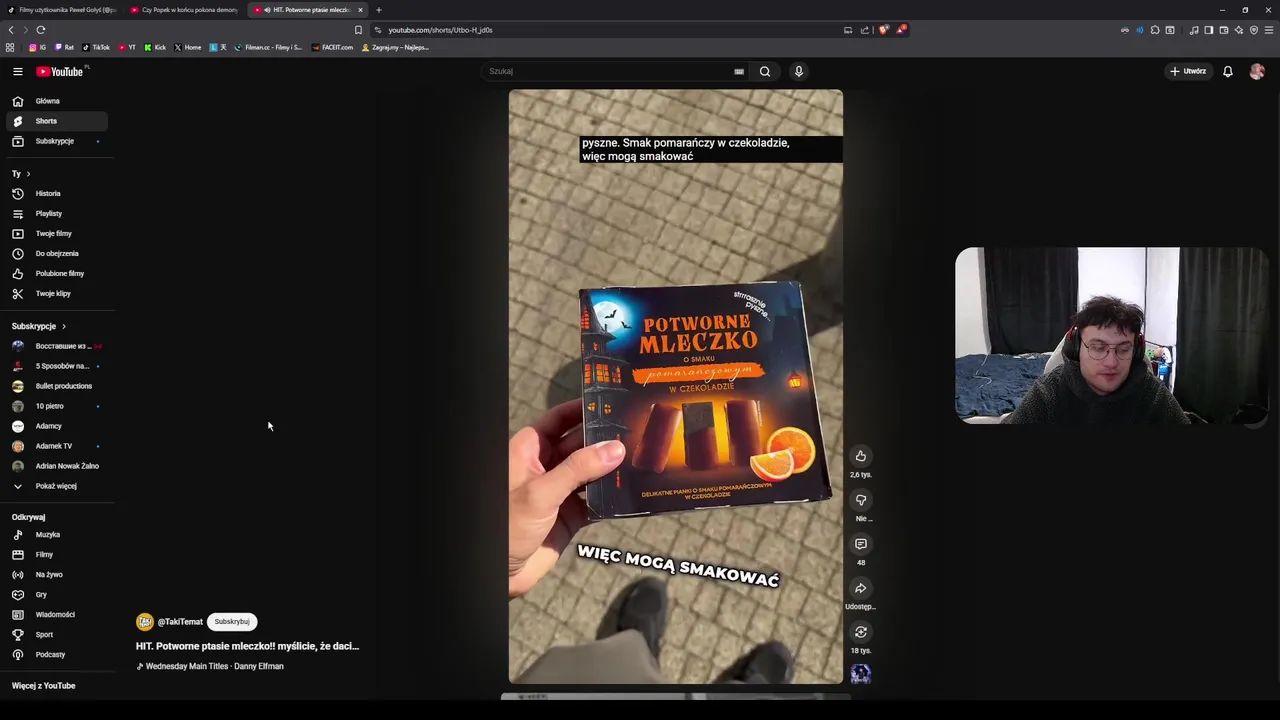Viewport: 1280px width, 720px height.
Task: Open the browser extensions puzzle icon
Action: click(1155, 30)
